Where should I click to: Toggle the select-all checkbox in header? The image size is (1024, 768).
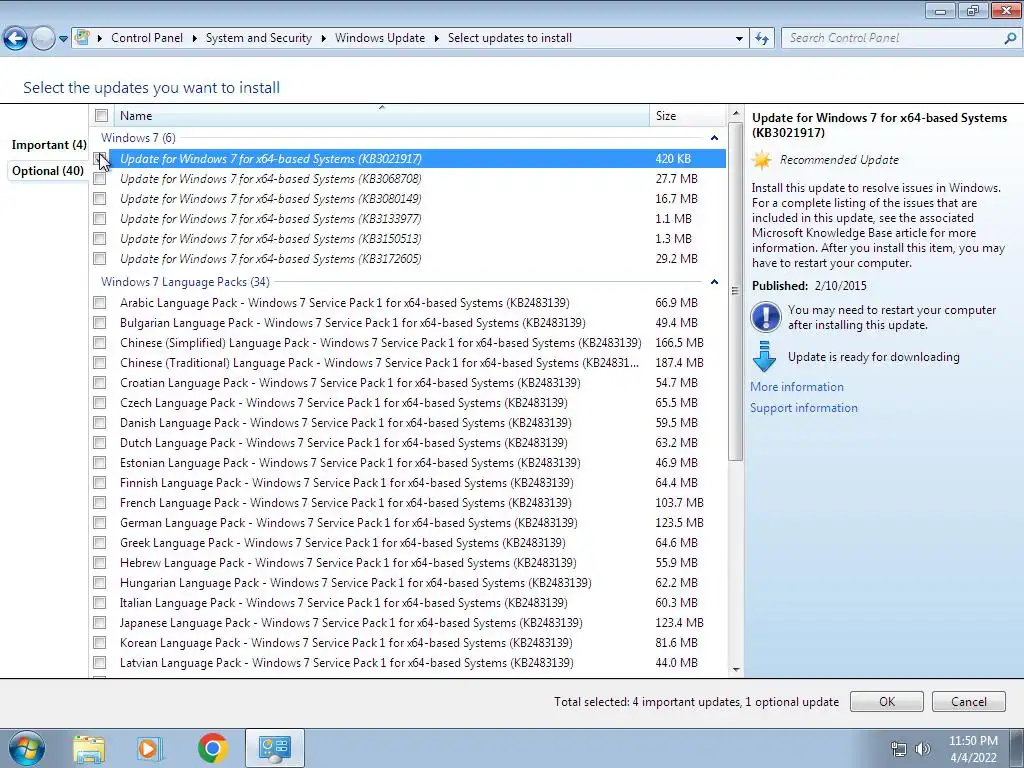(x=101, y=116)
